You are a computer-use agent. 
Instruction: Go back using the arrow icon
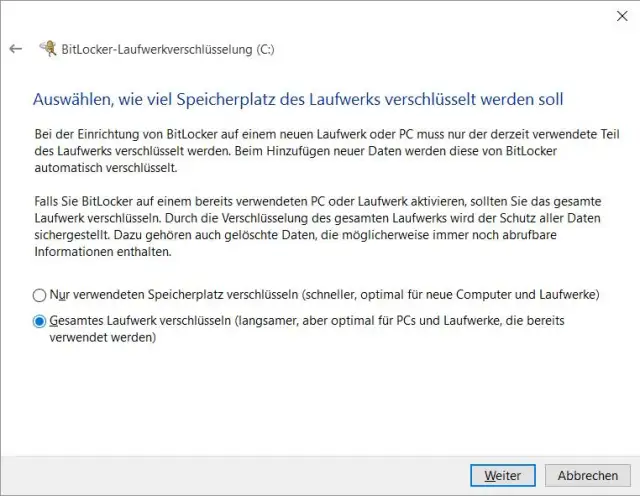coord(16,49)
